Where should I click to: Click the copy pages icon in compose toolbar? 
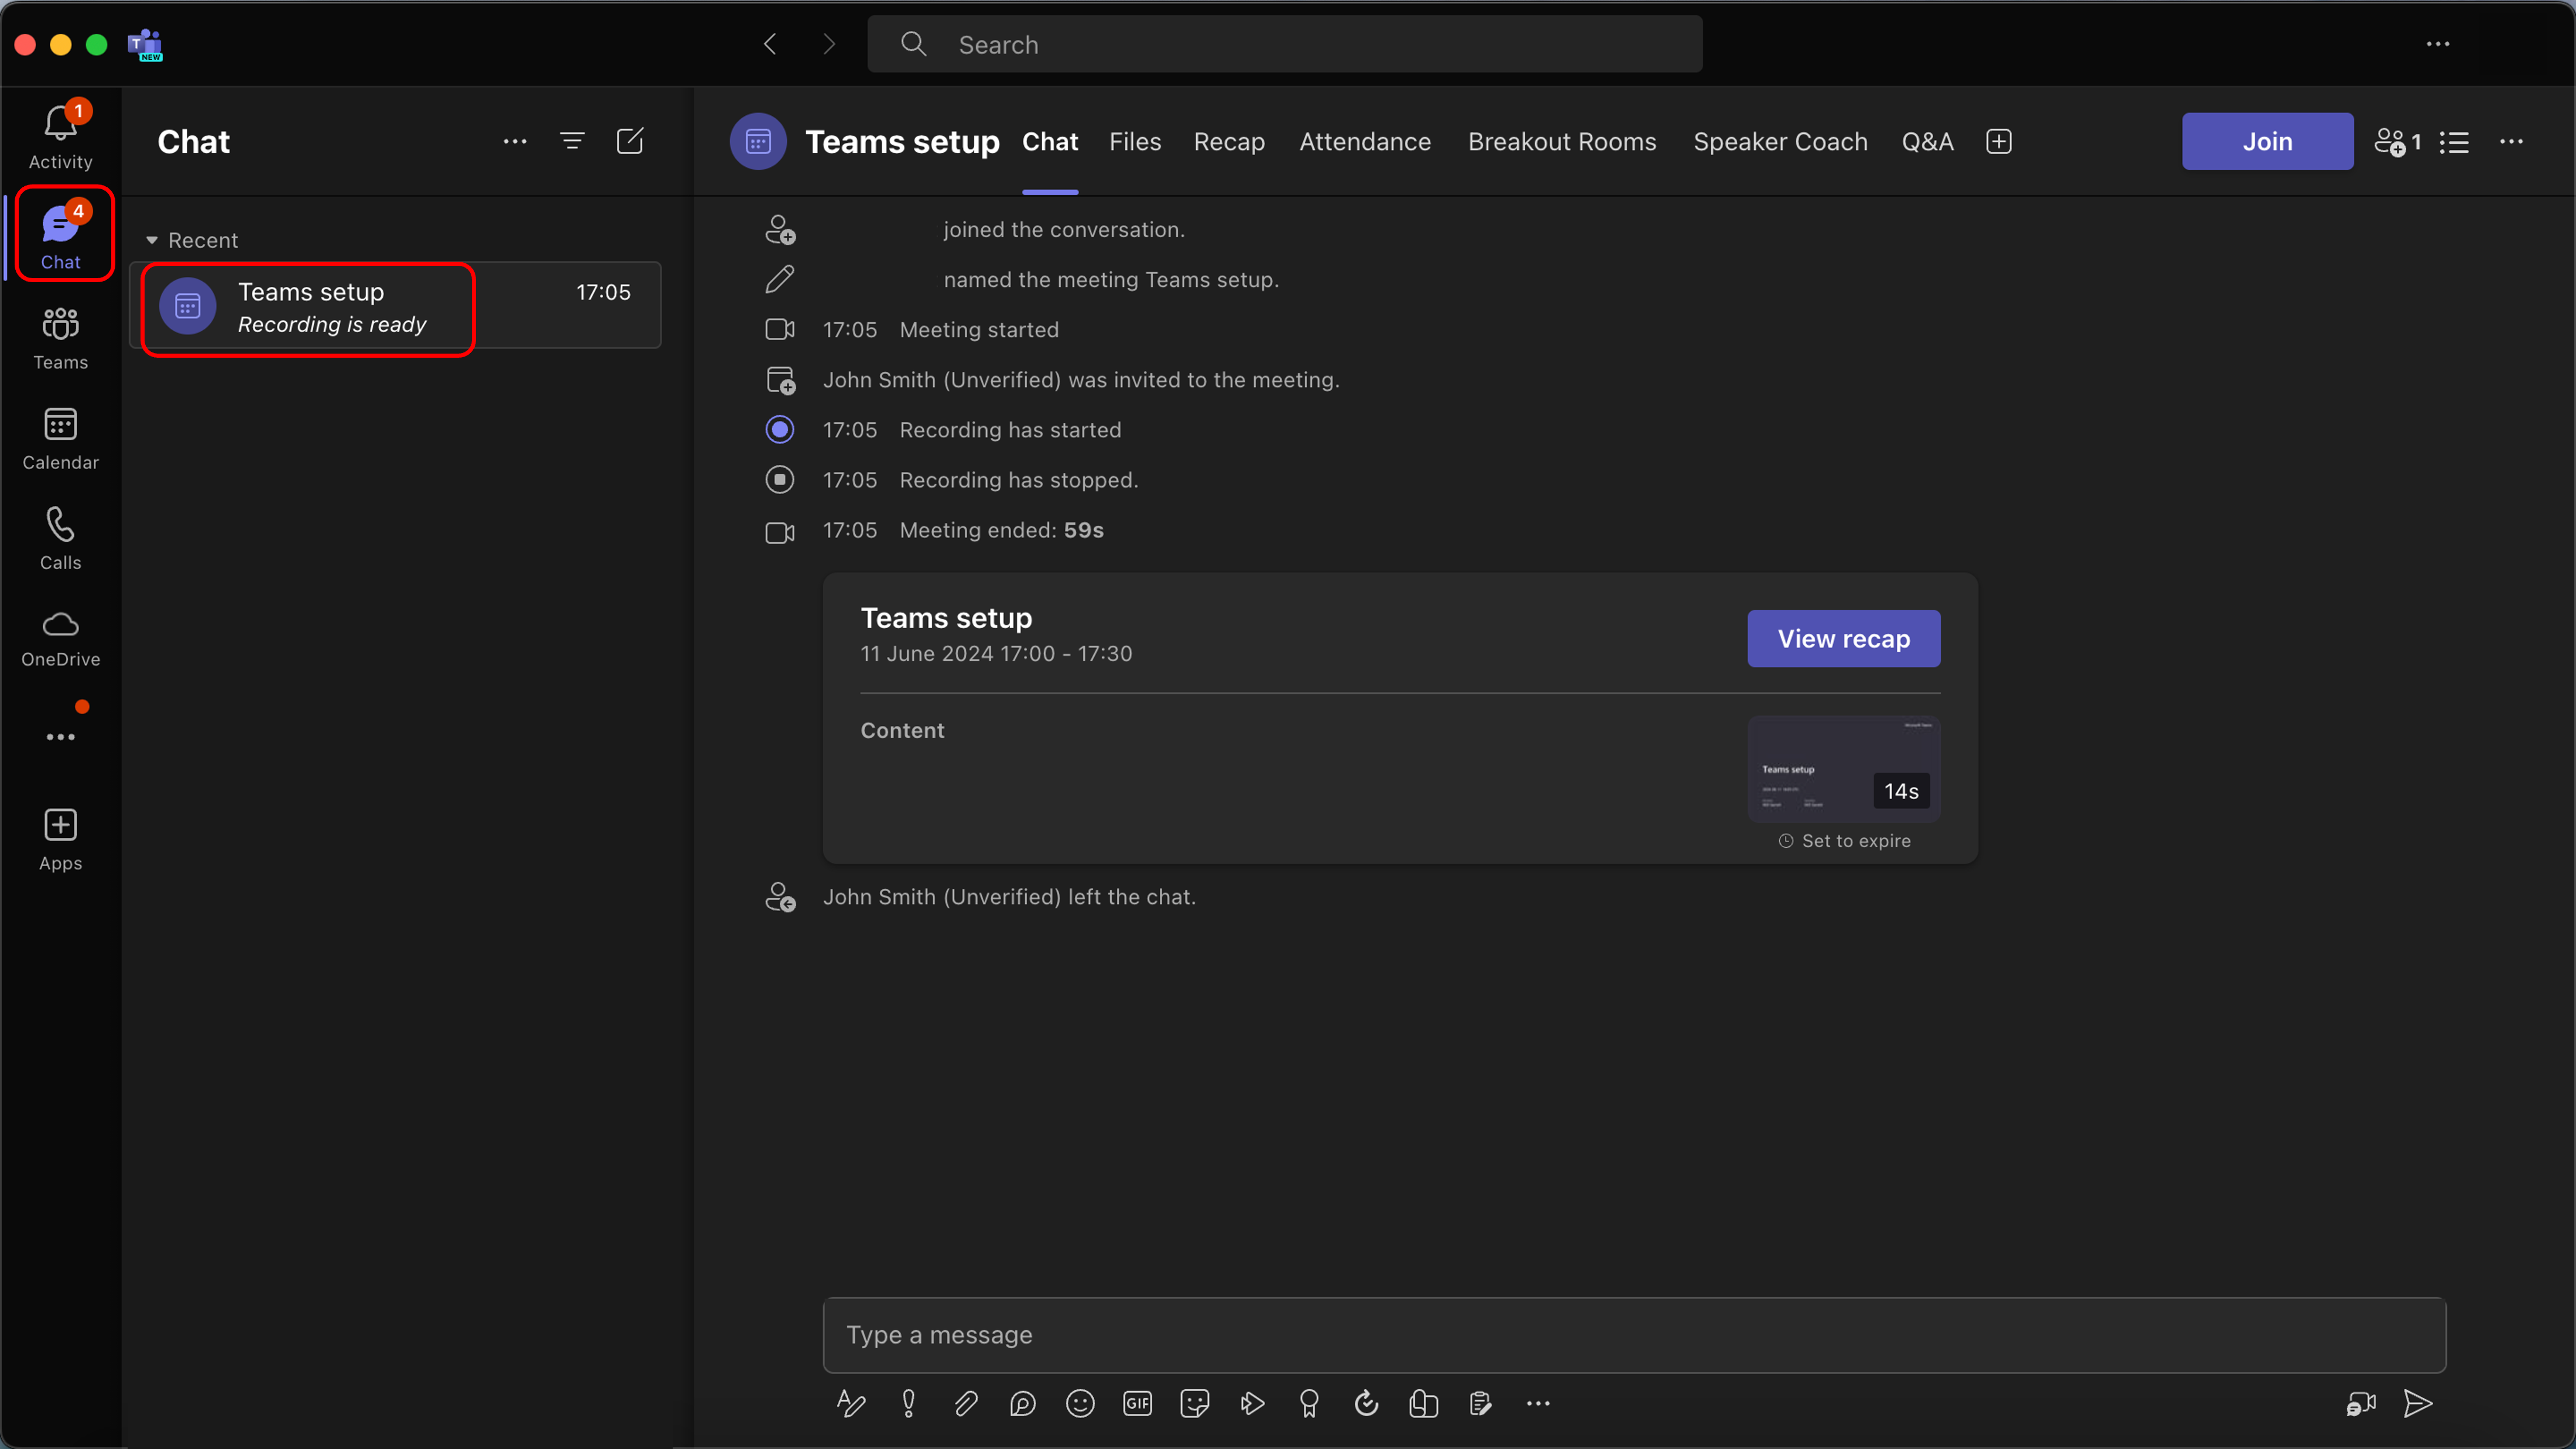coord(1423,1404)
